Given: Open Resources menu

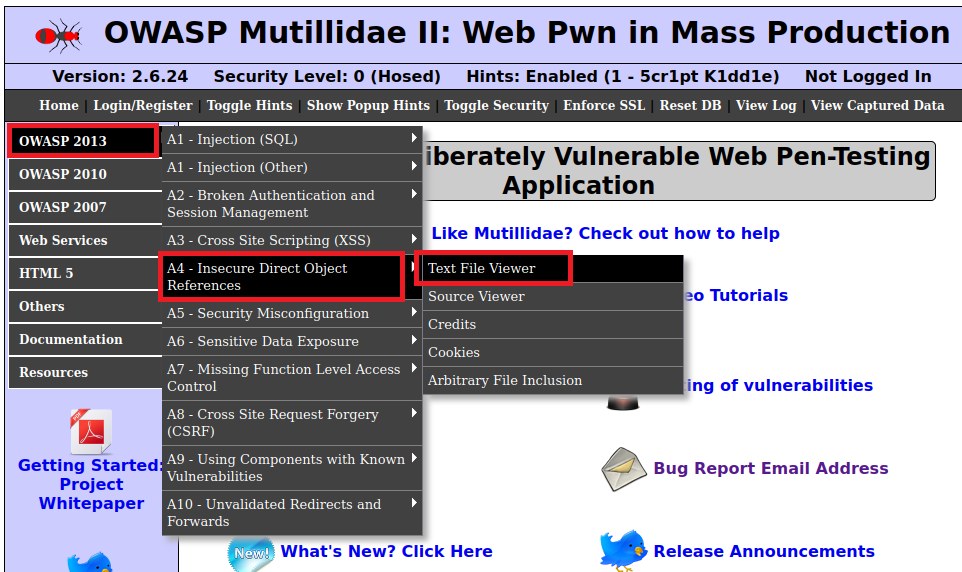Looking at the screenshot, I should pyautogui.click(x=85, y=373).
